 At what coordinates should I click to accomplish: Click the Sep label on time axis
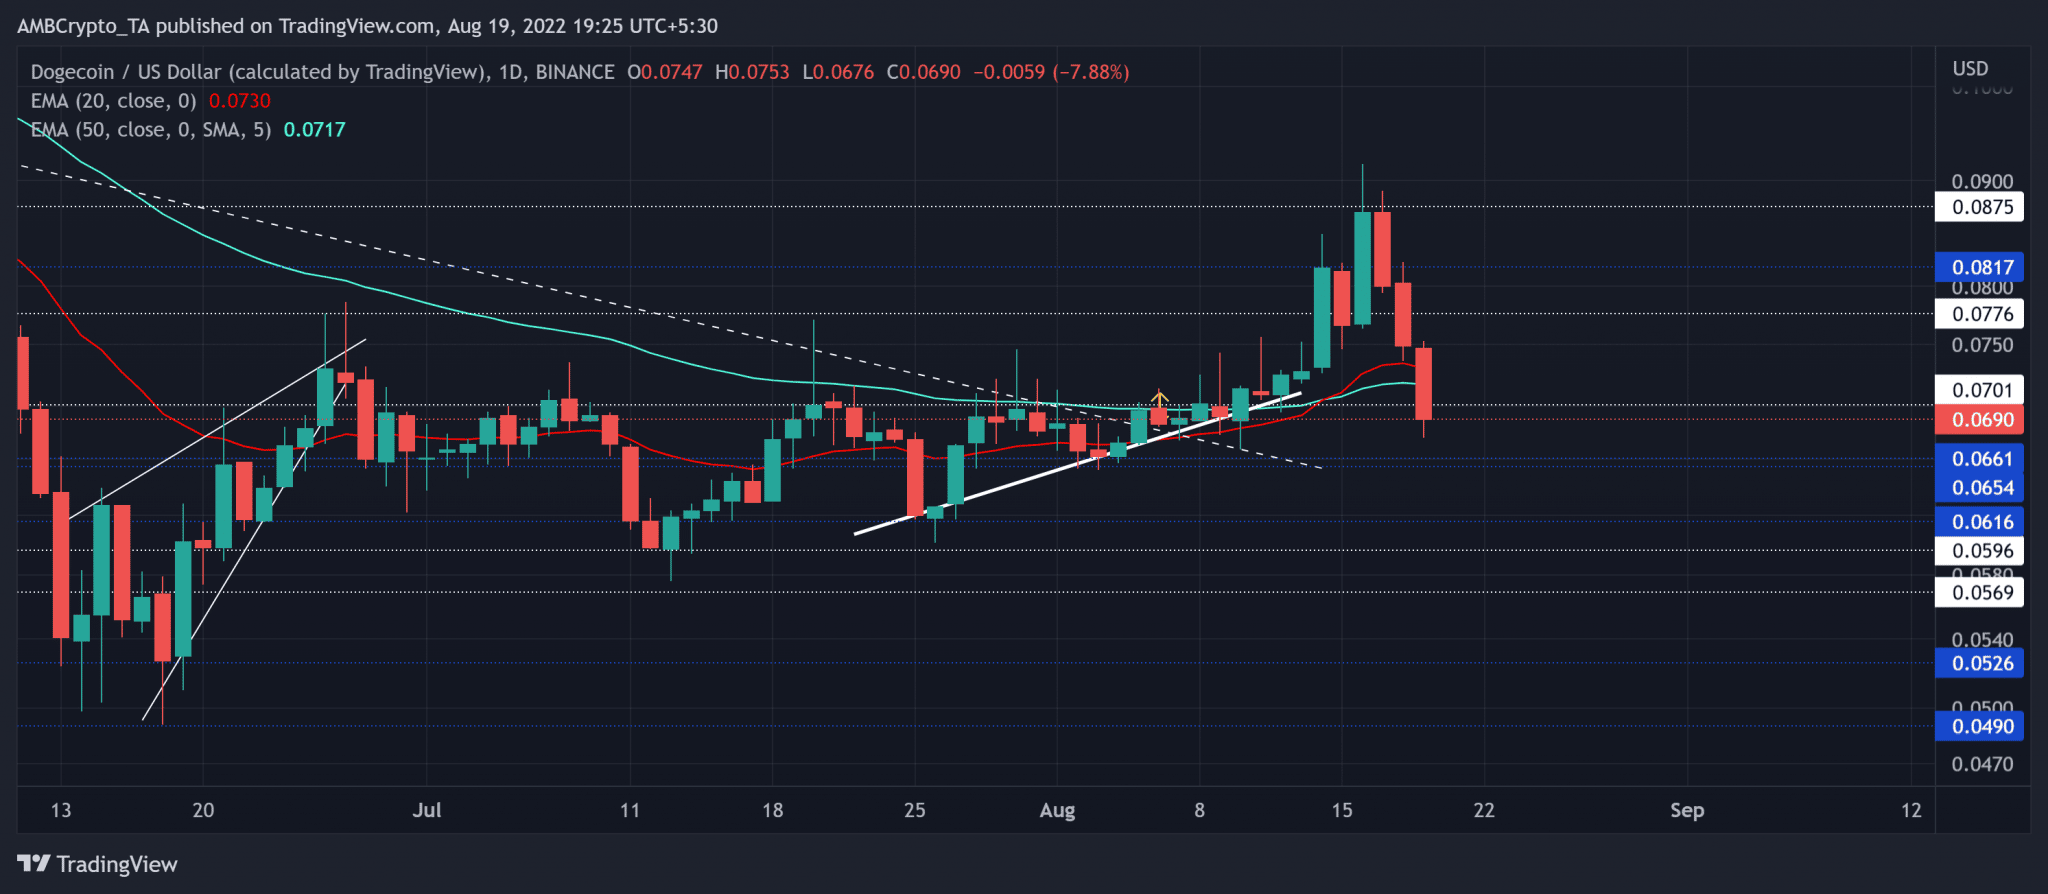pos(1687,810)
